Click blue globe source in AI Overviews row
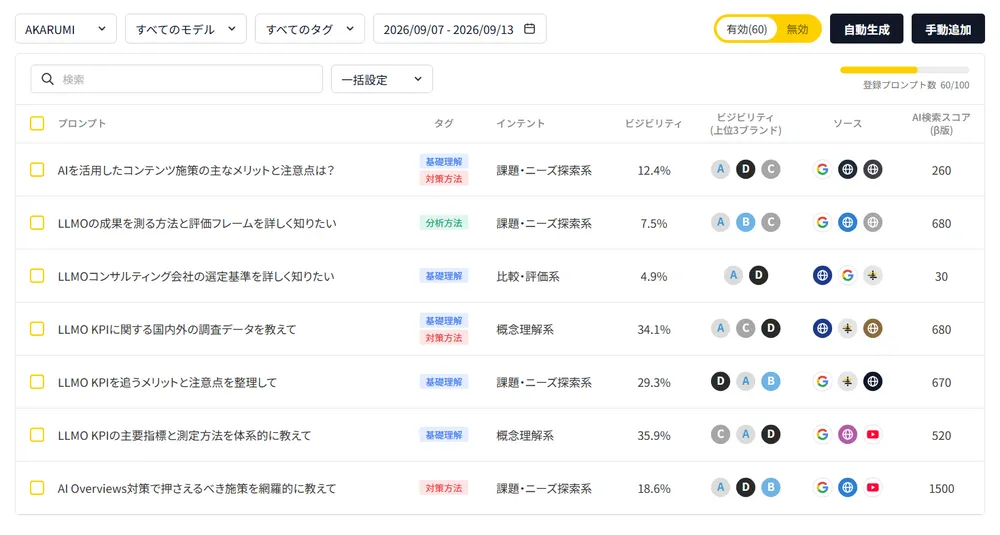 click(x=848, y=487)
